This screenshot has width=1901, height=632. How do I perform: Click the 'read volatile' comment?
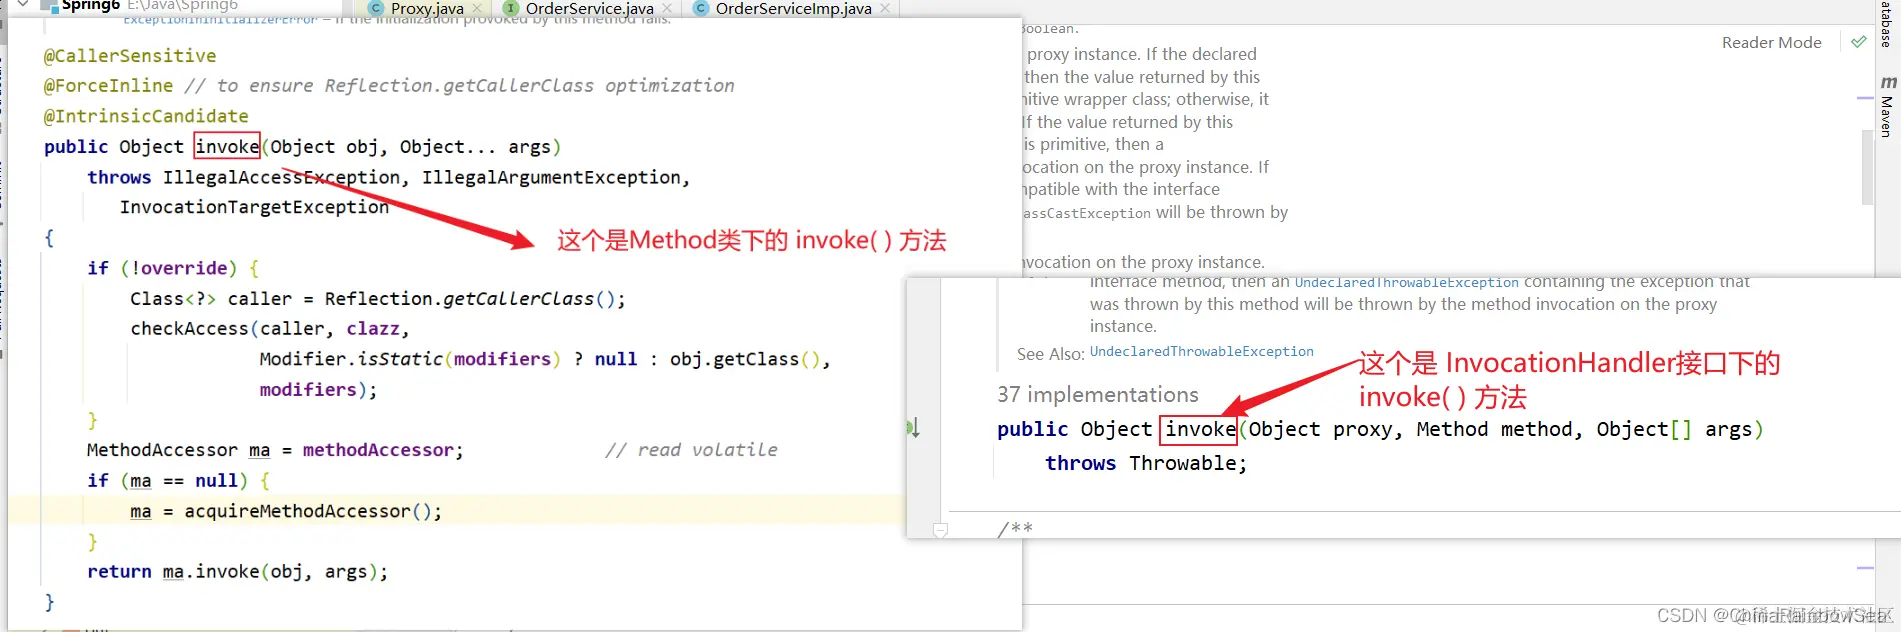tap(691, 450)
